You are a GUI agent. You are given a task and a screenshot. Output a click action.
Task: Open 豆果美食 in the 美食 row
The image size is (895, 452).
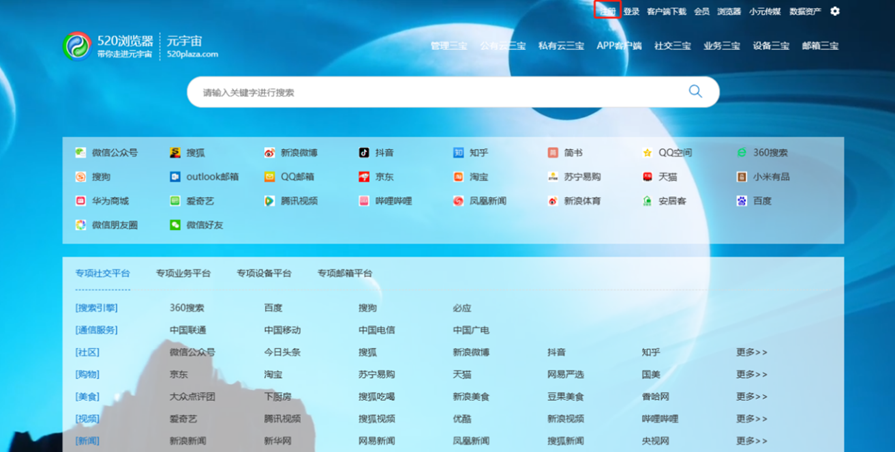[566, 397]
